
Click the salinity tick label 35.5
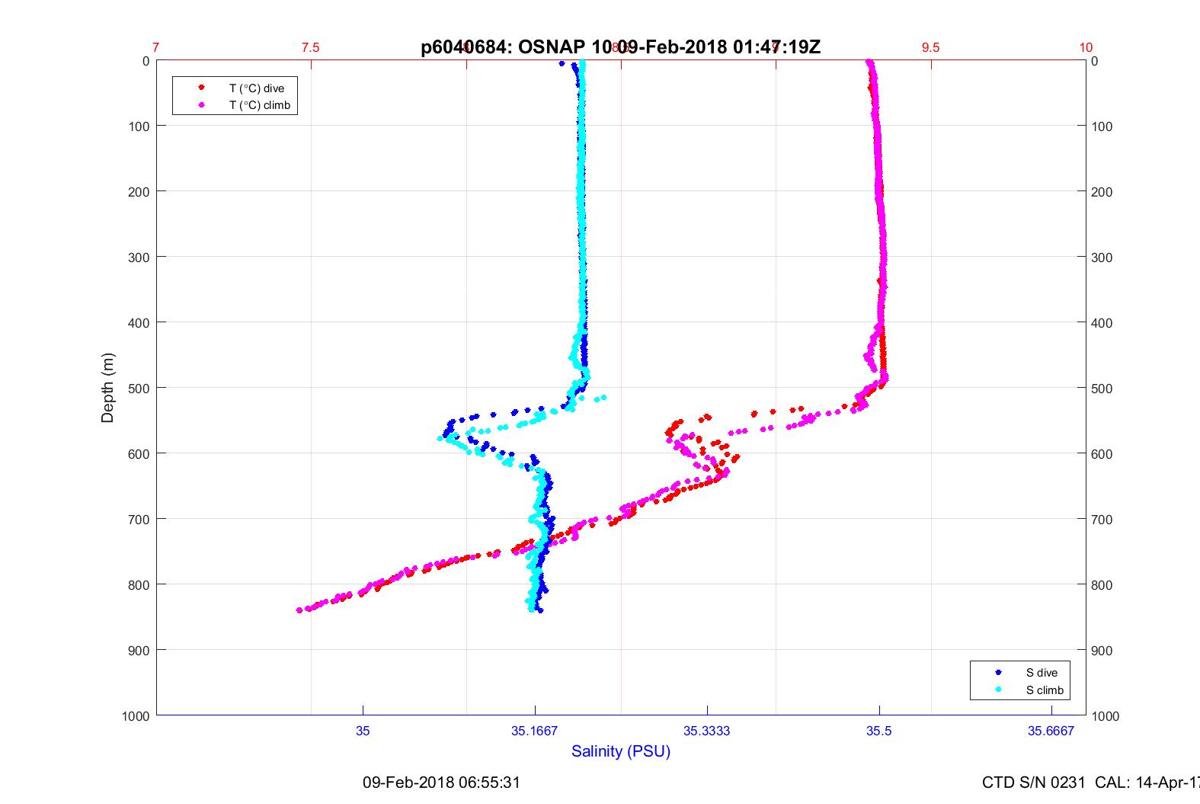879,731
